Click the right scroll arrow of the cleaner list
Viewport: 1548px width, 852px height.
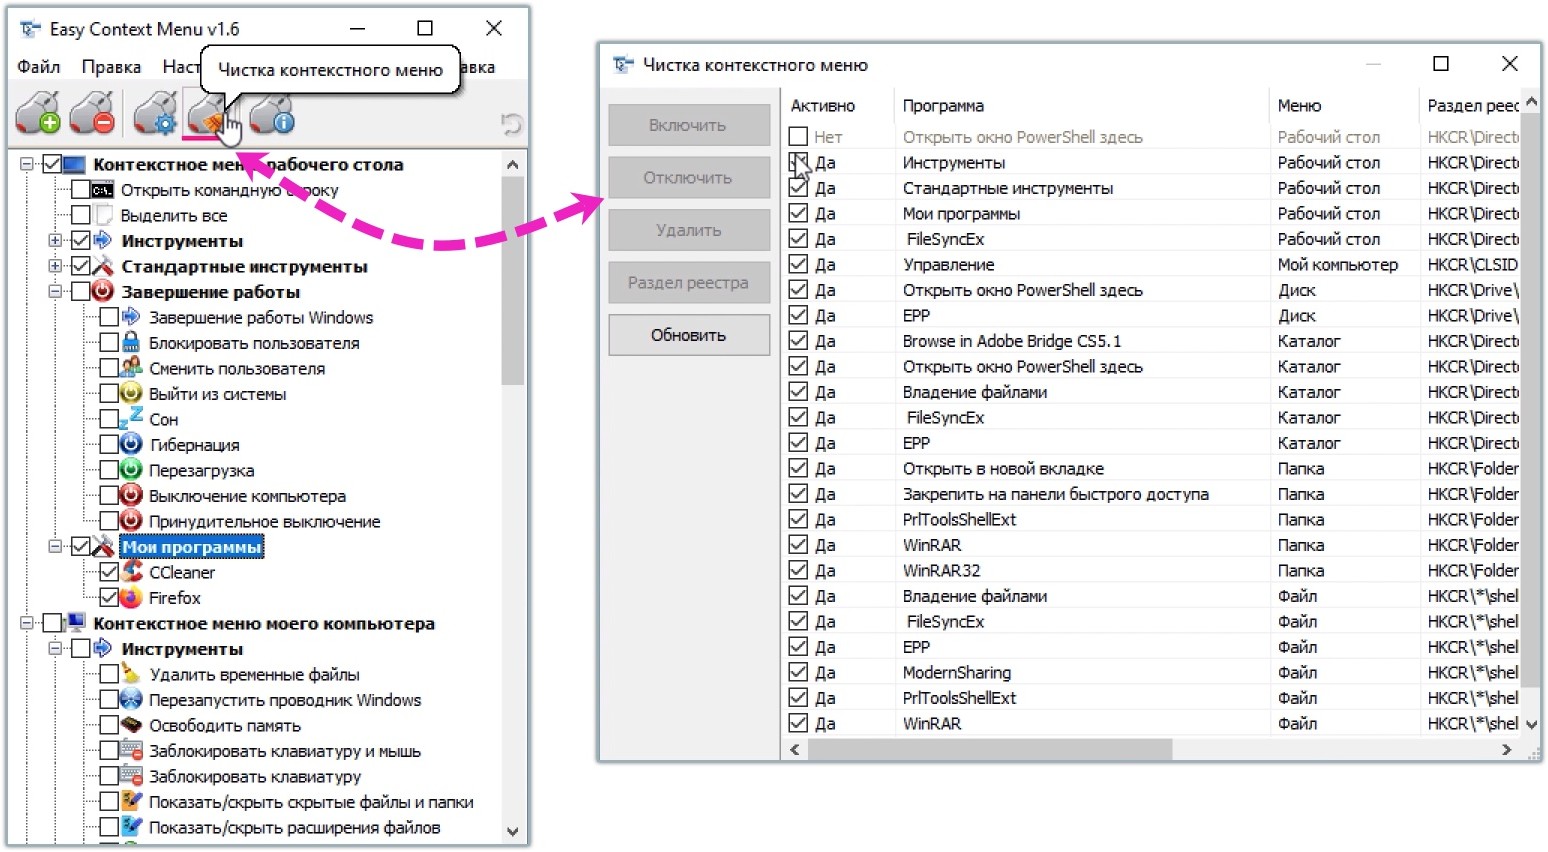coord(1506,749)
